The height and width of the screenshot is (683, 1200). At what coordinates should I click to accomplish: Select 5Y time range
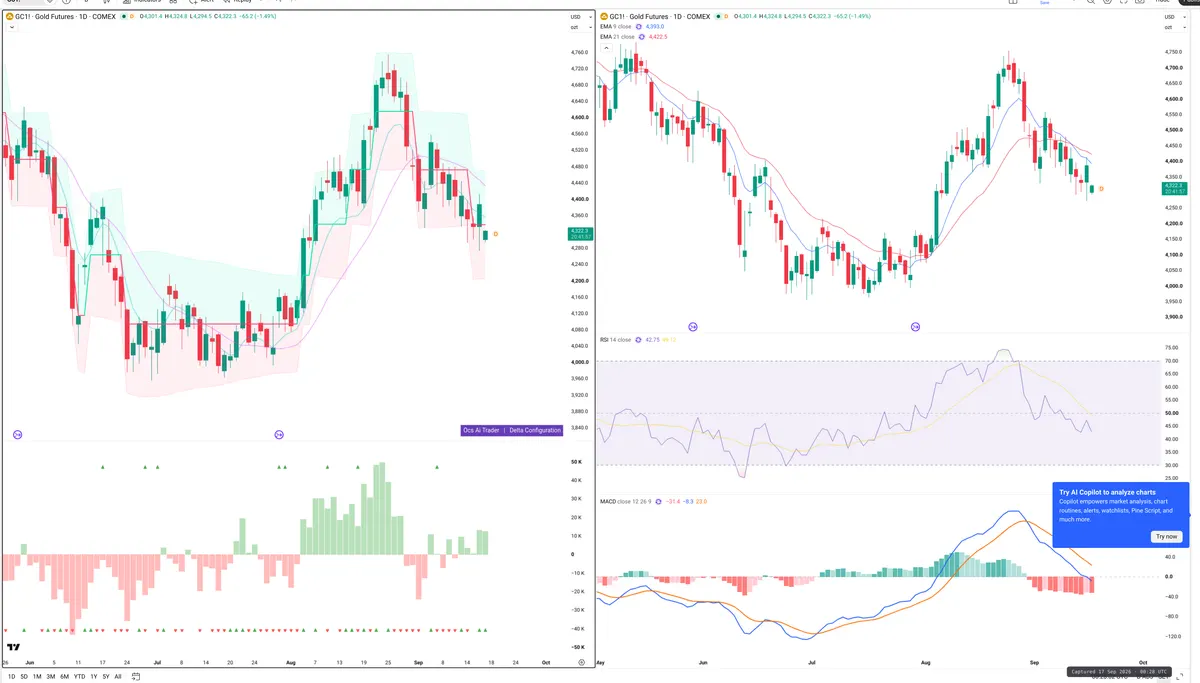coord(106,677)
